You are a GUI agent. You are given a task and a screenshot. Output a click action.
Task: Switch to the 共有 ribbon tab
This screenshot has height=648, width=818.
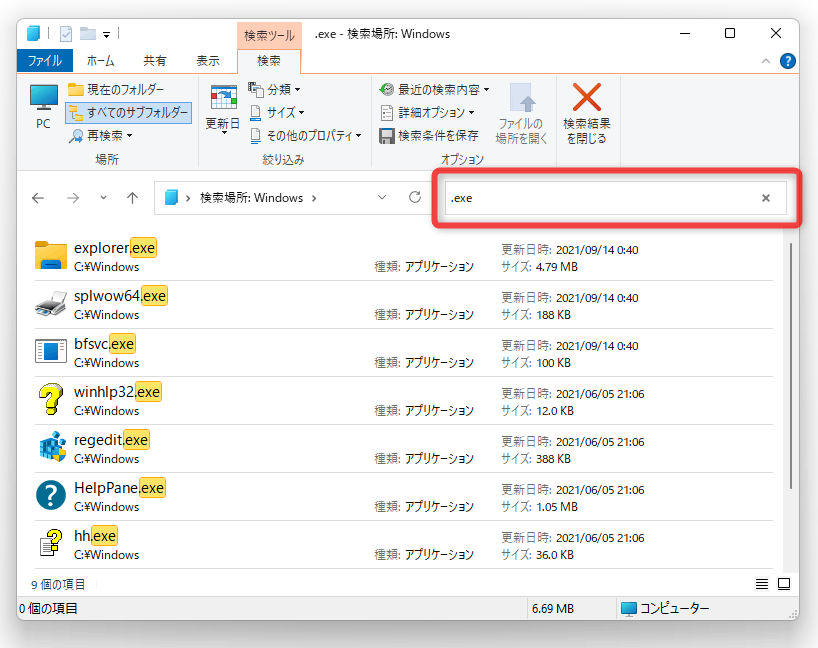154,61
